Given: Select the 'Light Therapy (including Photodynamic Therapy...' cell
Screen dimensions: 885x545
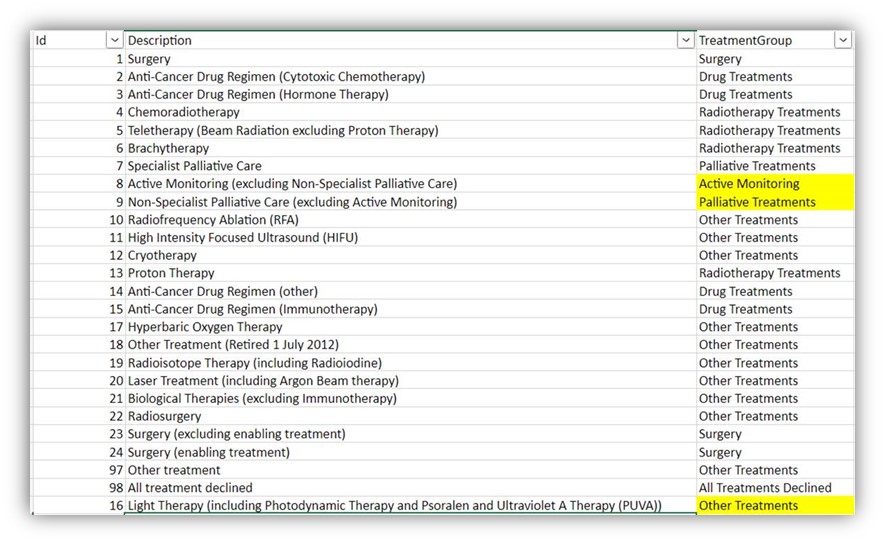Looking at the screenshot, I should (x=410, y=506).
